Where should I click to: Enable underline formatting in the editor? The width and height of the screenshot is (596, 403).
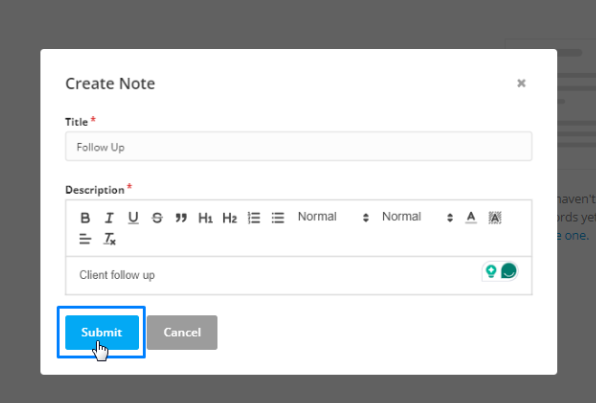coord(133,218)
